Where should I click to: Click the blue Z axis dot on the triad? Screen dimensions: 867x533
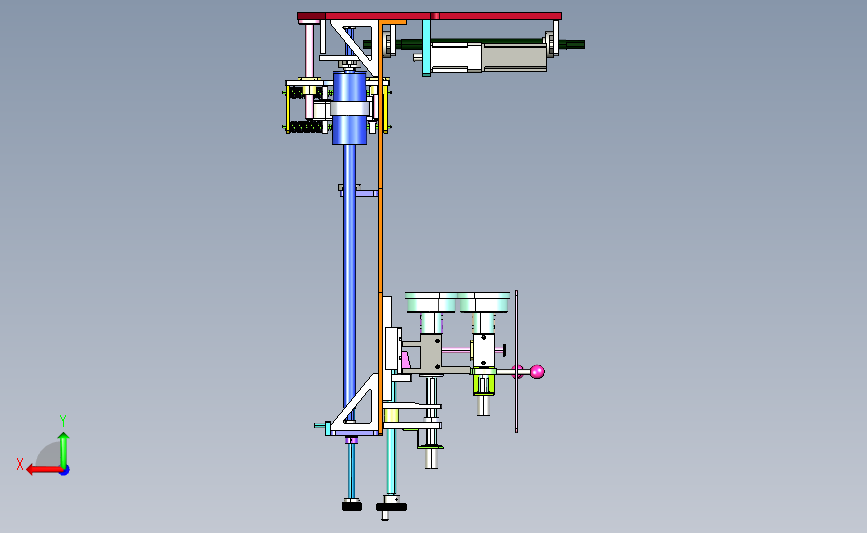pyautogui.click(x=65, y=471)
